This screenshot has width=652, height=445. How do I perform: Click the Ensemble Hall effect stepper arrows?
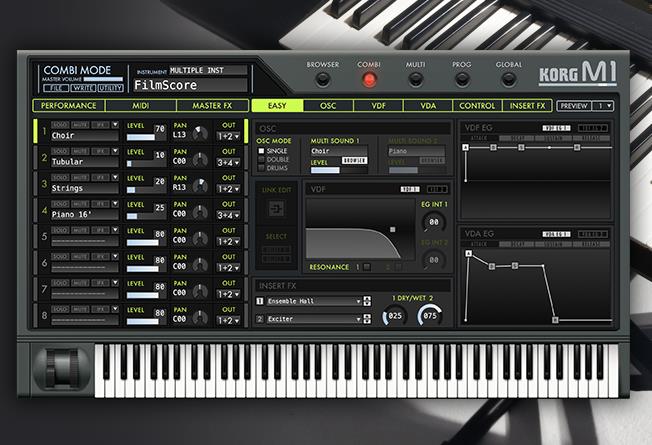coord(367,301)
